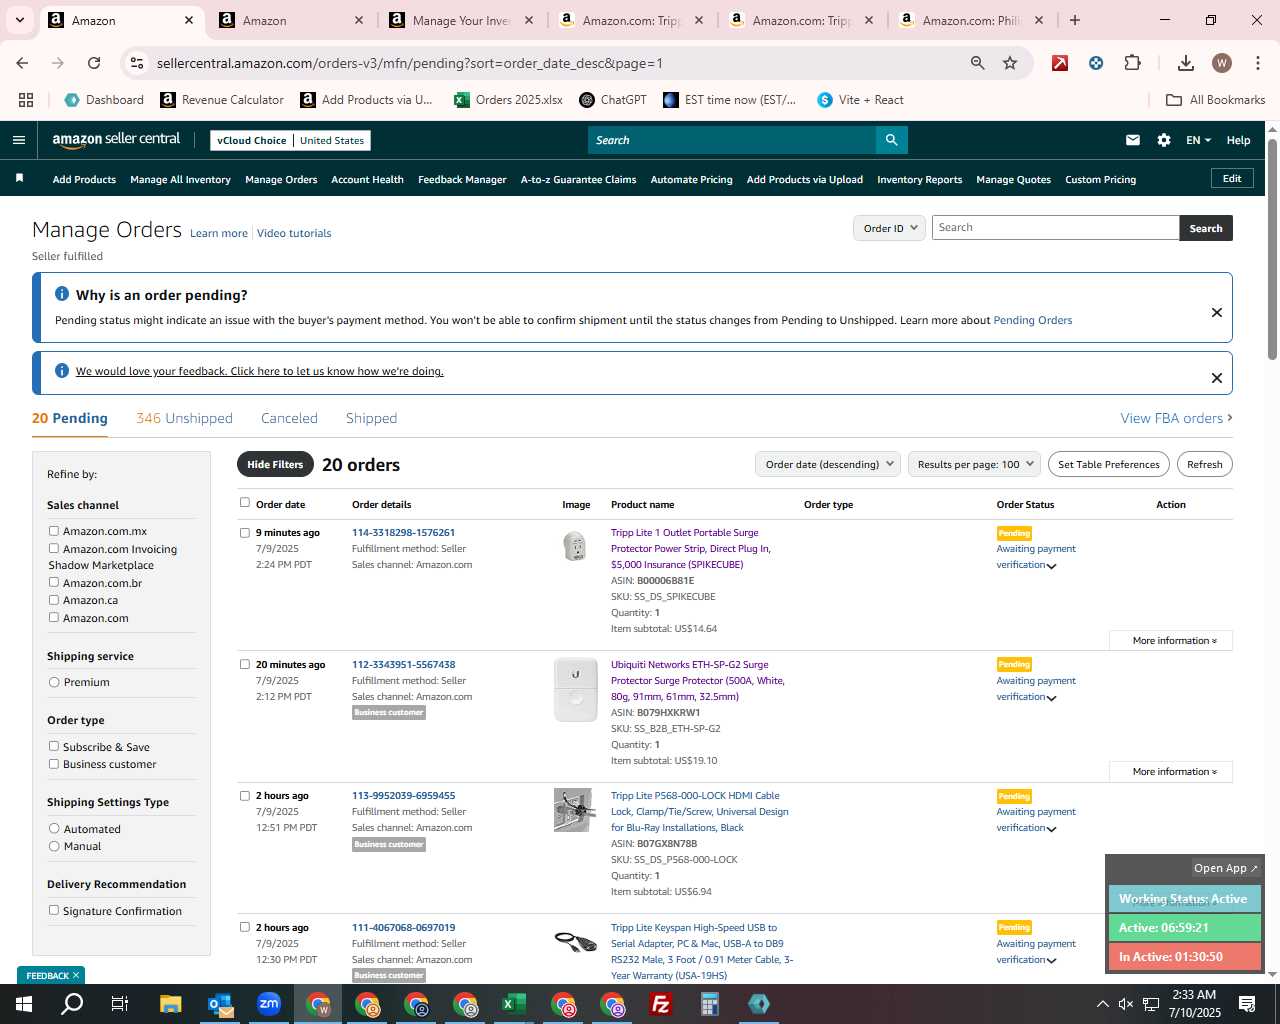This screenshot has width=1280, height=1024.
Task: Check the Subscribe & Save order type
Action: pyautogui.click(x=54, y=746)
